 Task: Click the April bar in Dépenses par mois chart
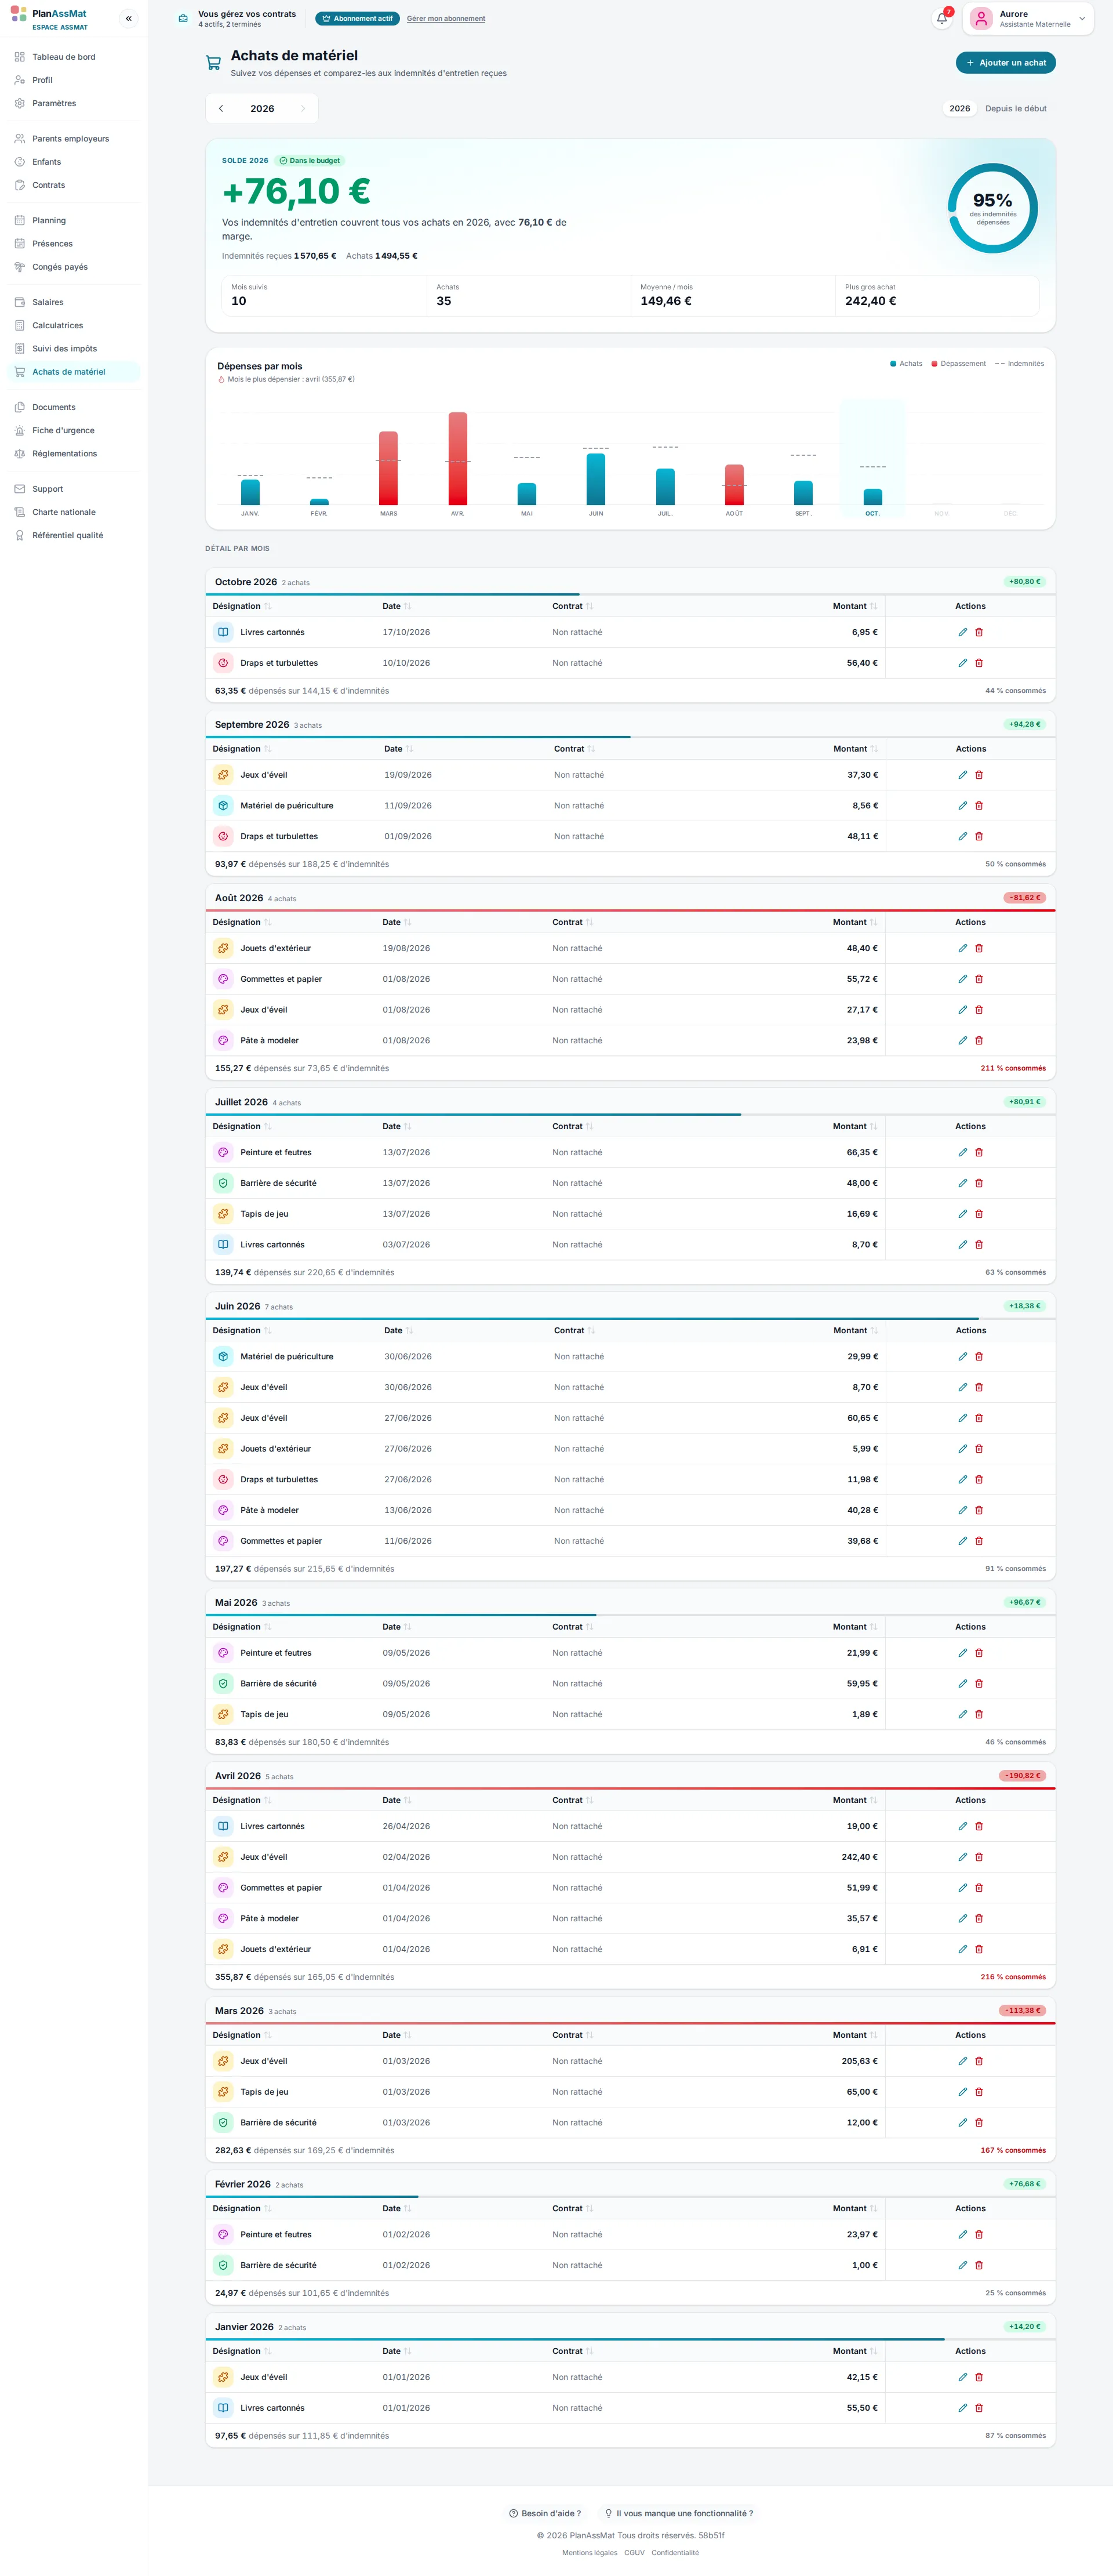pos(458,459)
